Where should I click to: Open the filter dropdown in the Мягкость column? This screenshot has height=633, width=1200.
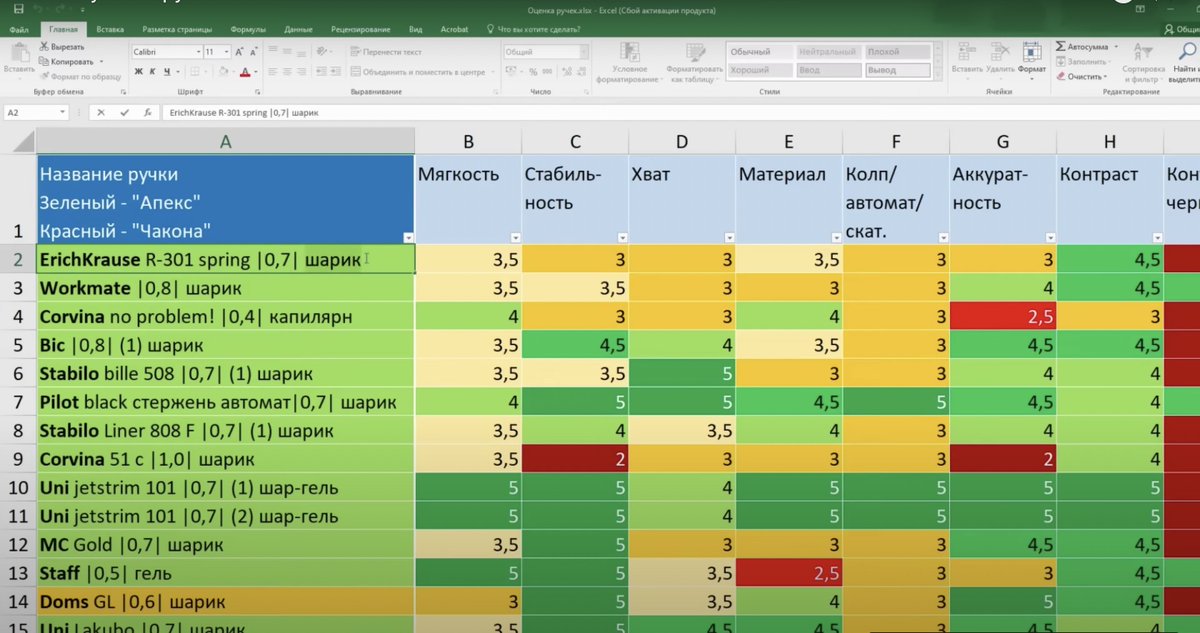[x=514, y=237]
